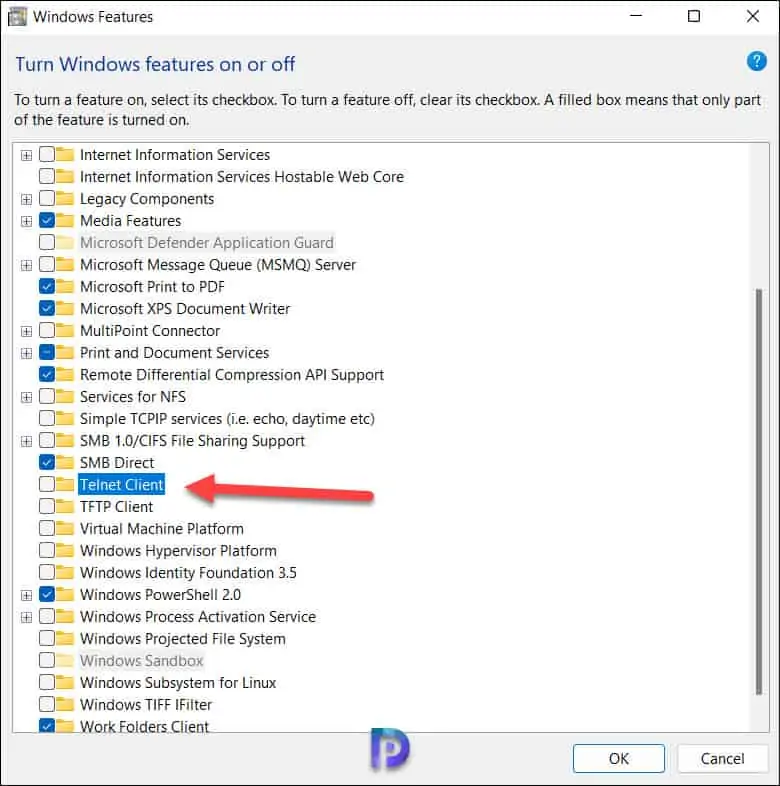This screenshot has width=780, height=786.
Task: Minimize the Windows Features window
Action: (x=636, y=16)
